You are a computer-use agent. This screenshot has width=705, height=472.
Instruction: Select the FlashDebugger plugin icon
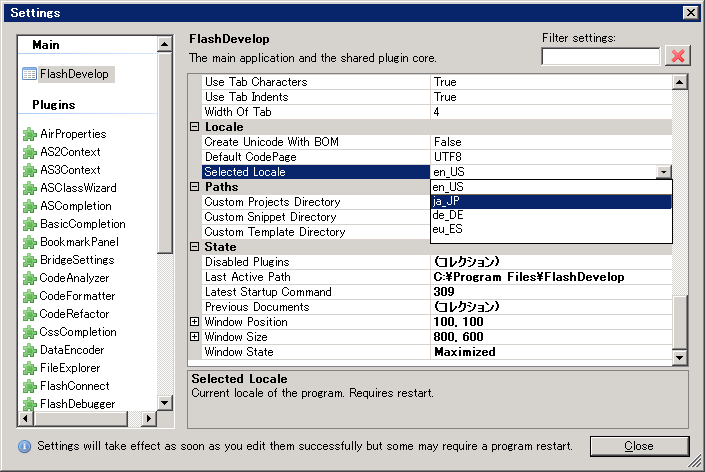click(x=30, y=404)
